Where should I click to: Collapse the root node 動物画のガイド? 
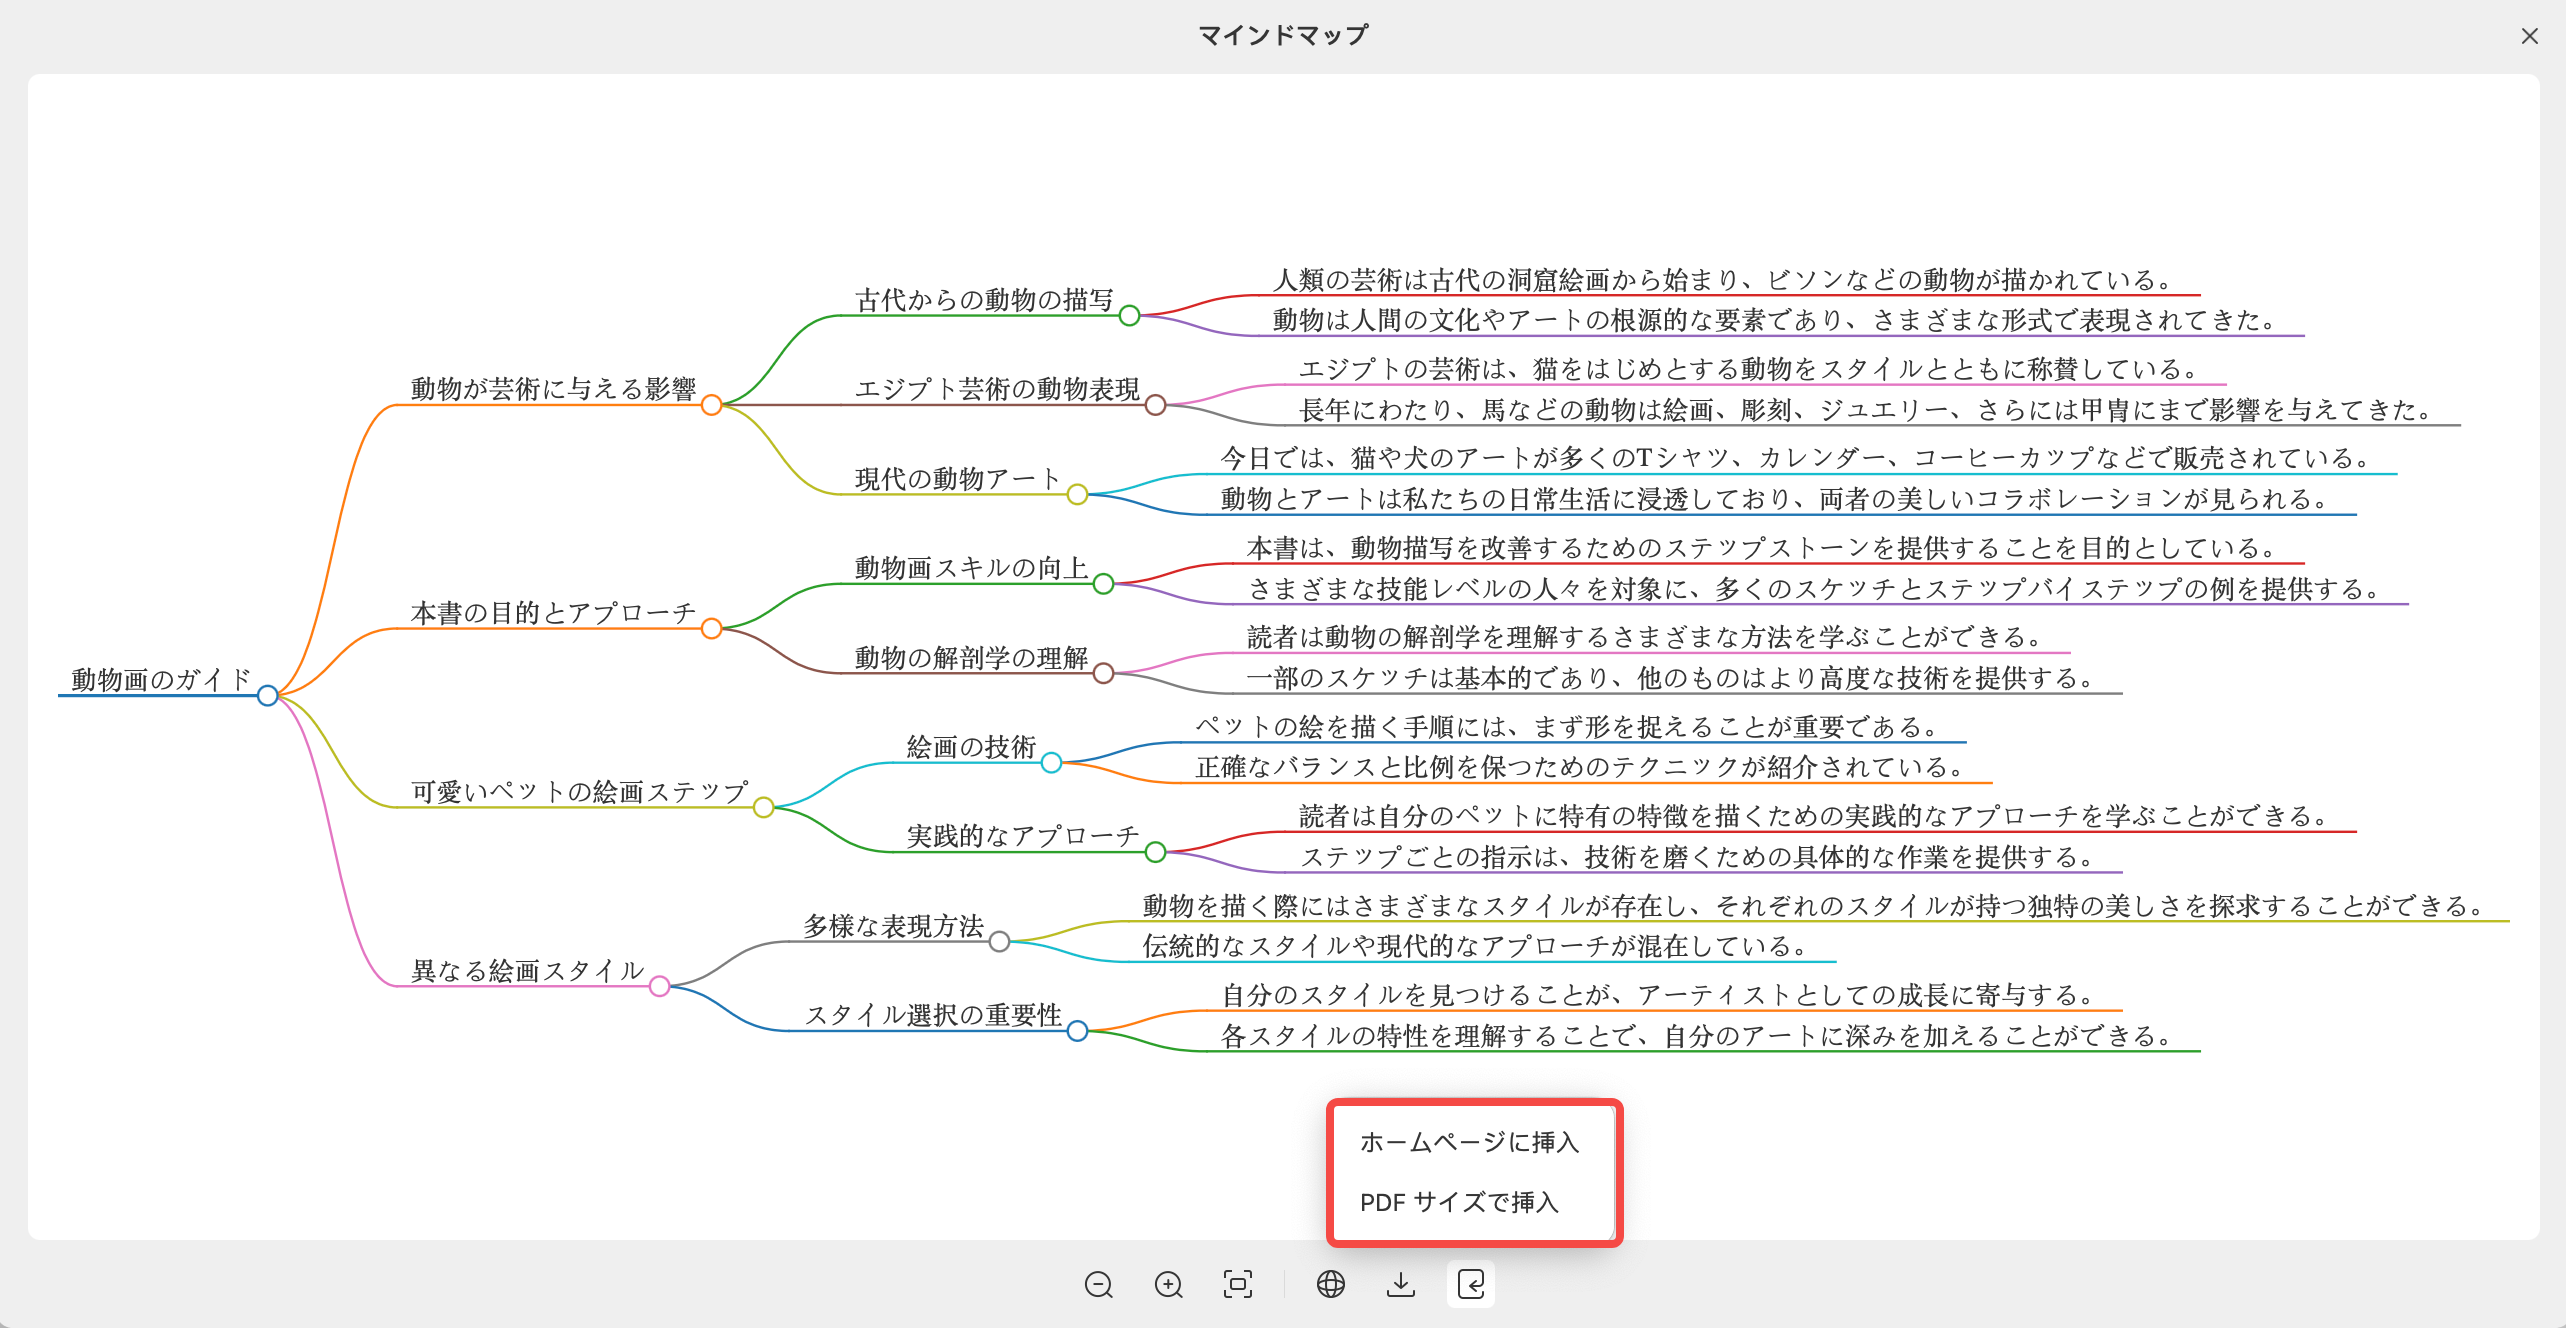pyautogui.click(x=267, y=695)
